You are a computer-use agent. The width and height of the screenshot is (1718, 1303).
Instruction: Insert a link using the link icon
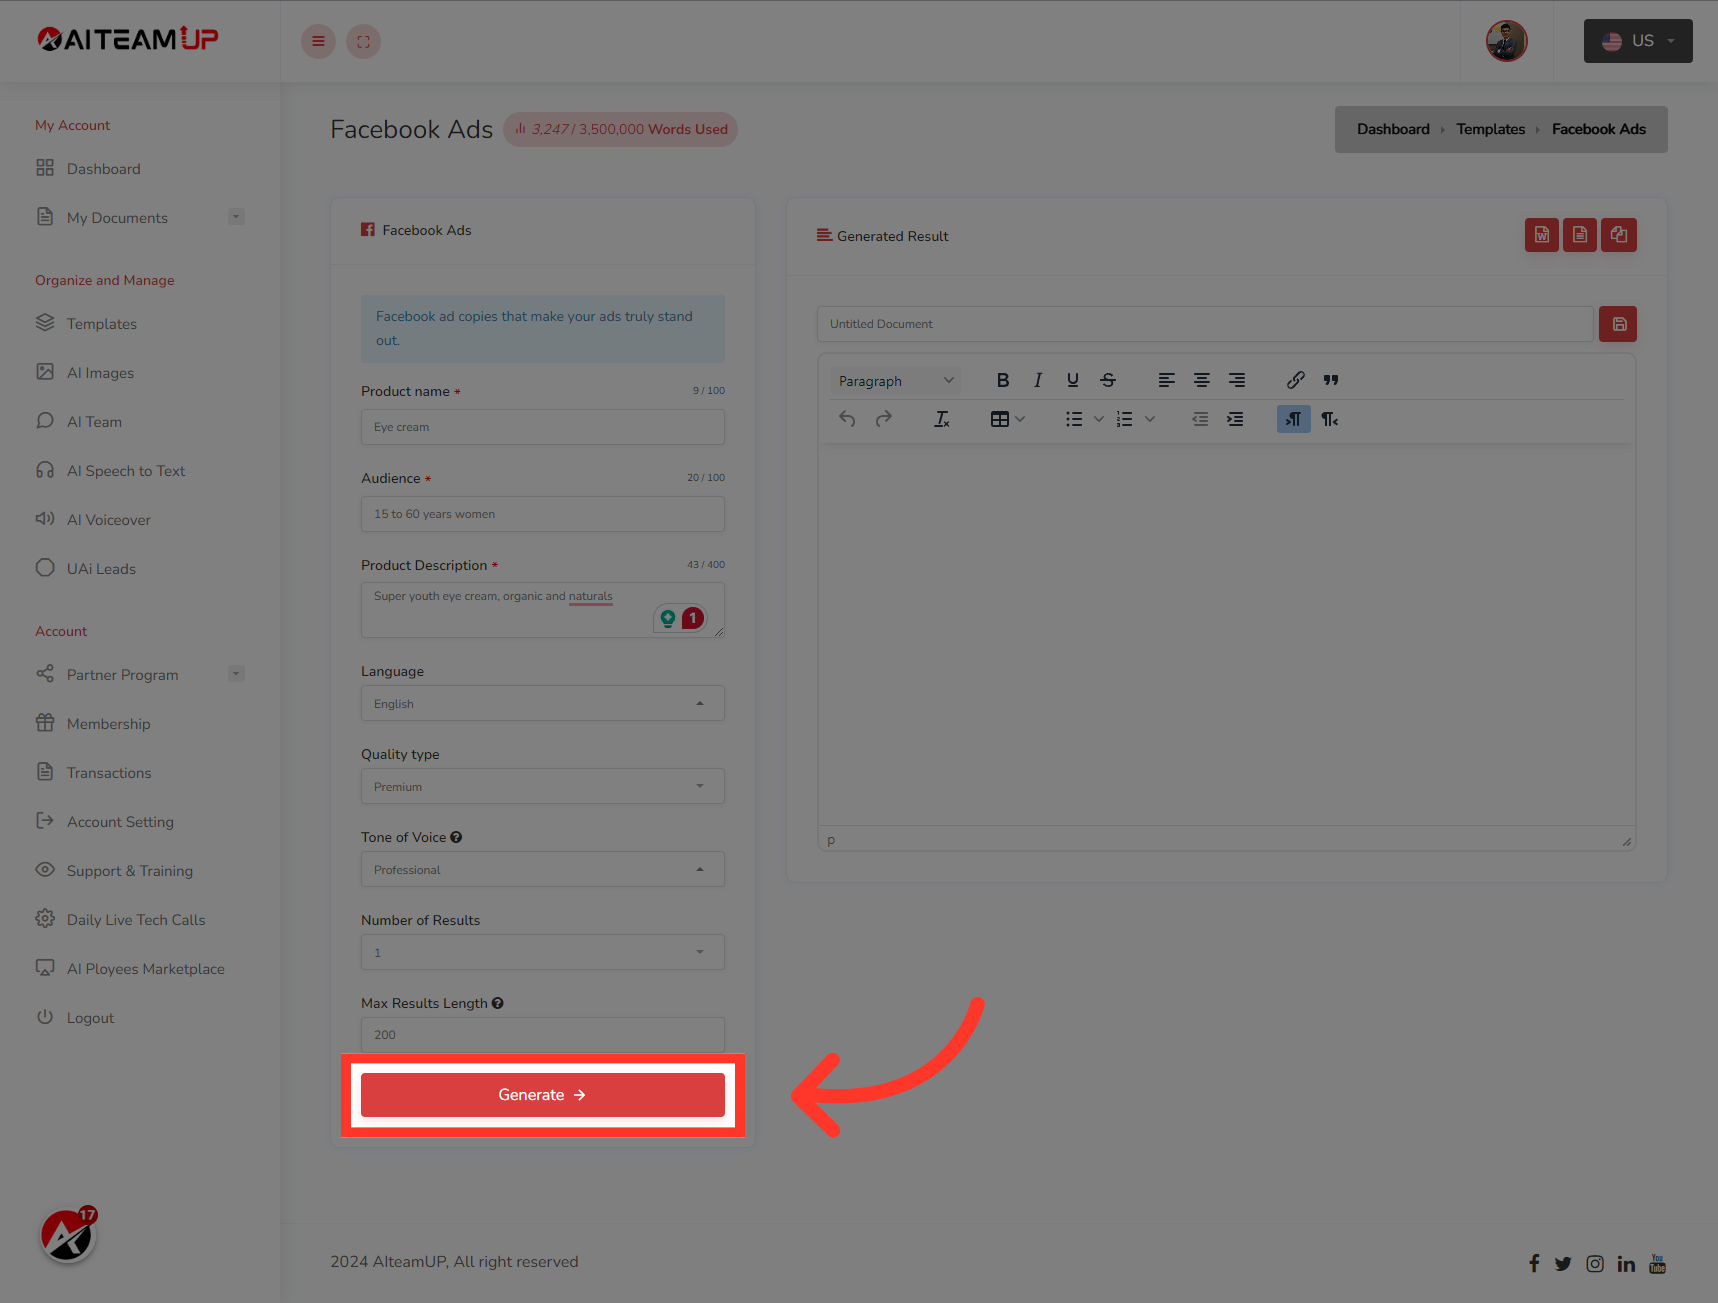pyautogui.click(x=1296, y=380)
